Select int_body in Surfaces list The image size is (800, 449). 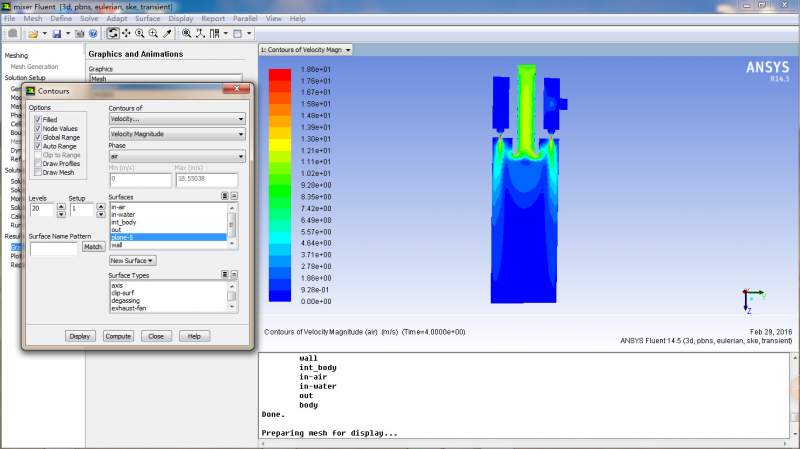coord(168,222)
